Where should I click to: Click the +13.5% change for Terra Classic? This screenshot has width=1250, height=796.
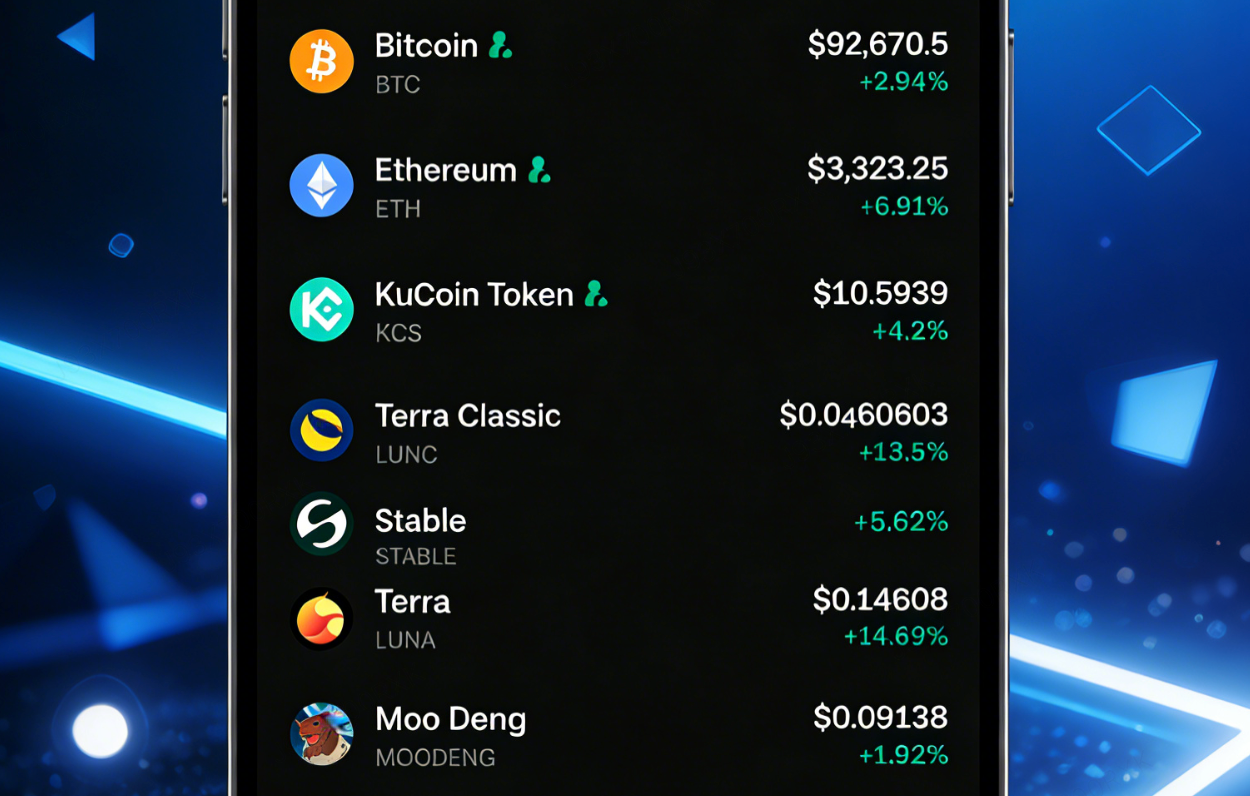(902, 453)
